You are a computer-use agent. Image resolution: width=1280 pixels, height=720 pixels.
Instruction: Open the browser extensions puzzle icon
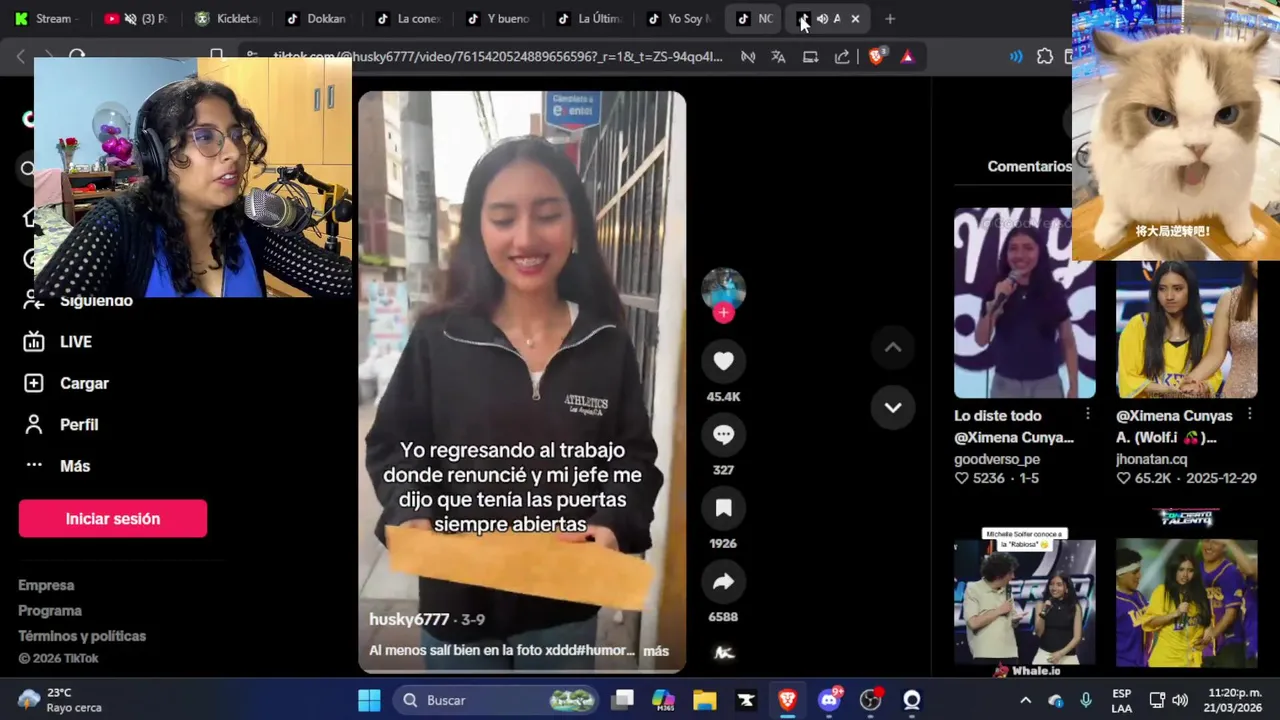[1045, 57]
